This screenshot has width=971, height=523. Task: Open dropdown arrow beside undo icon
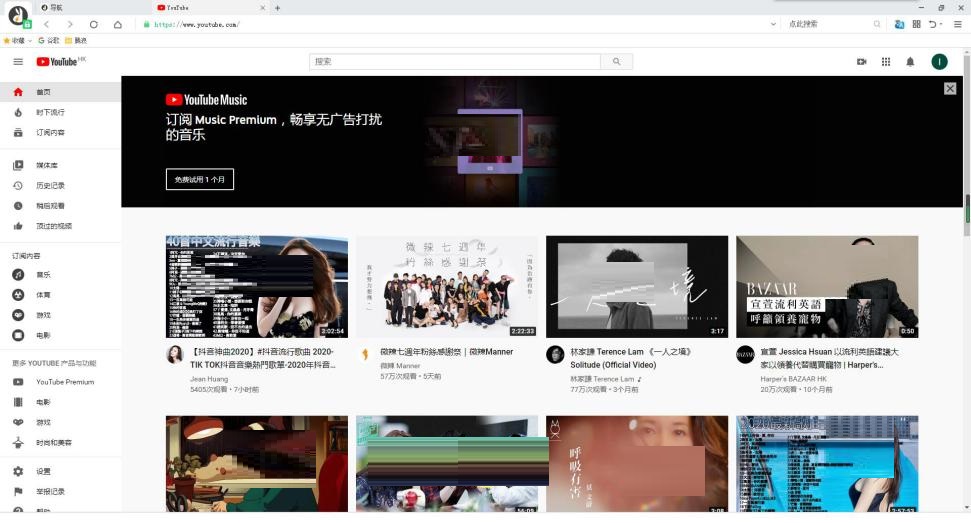coord(941,24)
